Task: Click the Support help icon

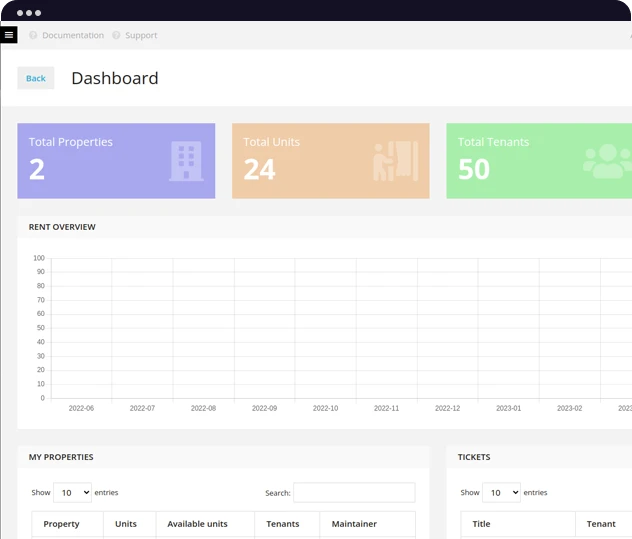Action: pyautogui.click(x=116, y=35)
